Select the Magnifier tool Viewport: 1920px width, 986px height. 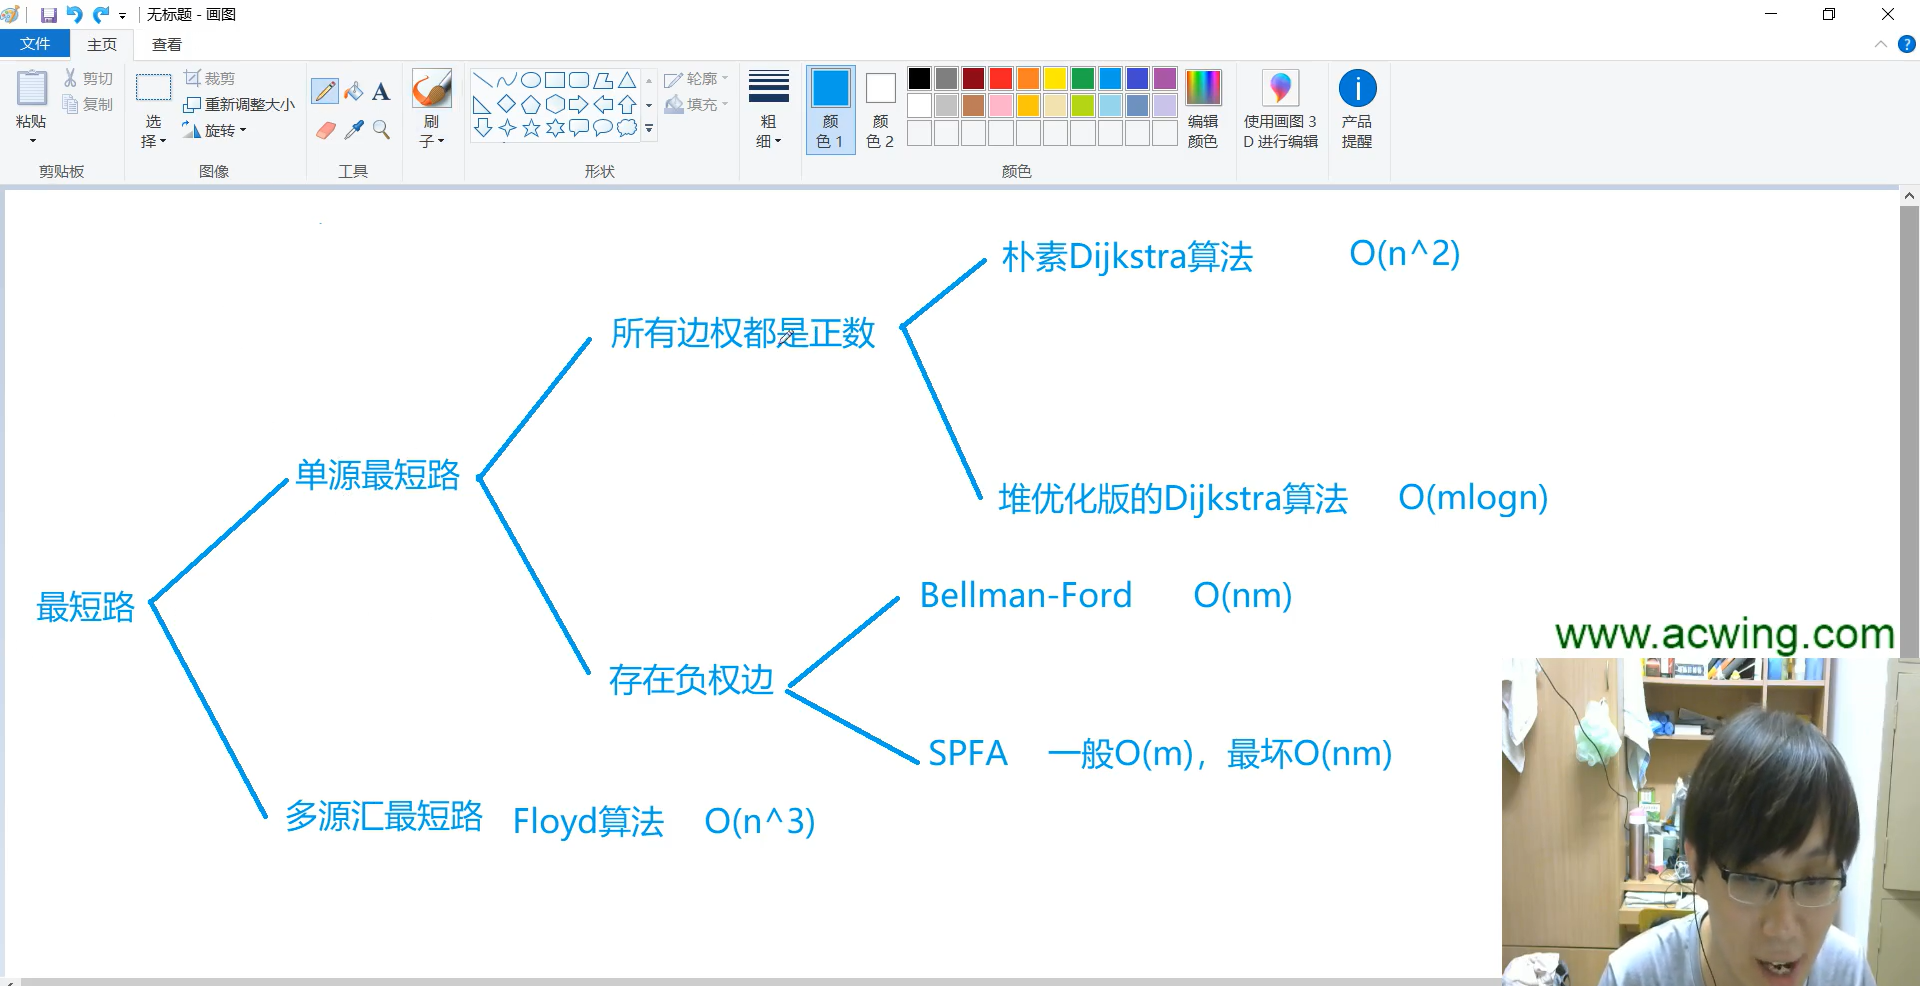click(x=381, y=129)
